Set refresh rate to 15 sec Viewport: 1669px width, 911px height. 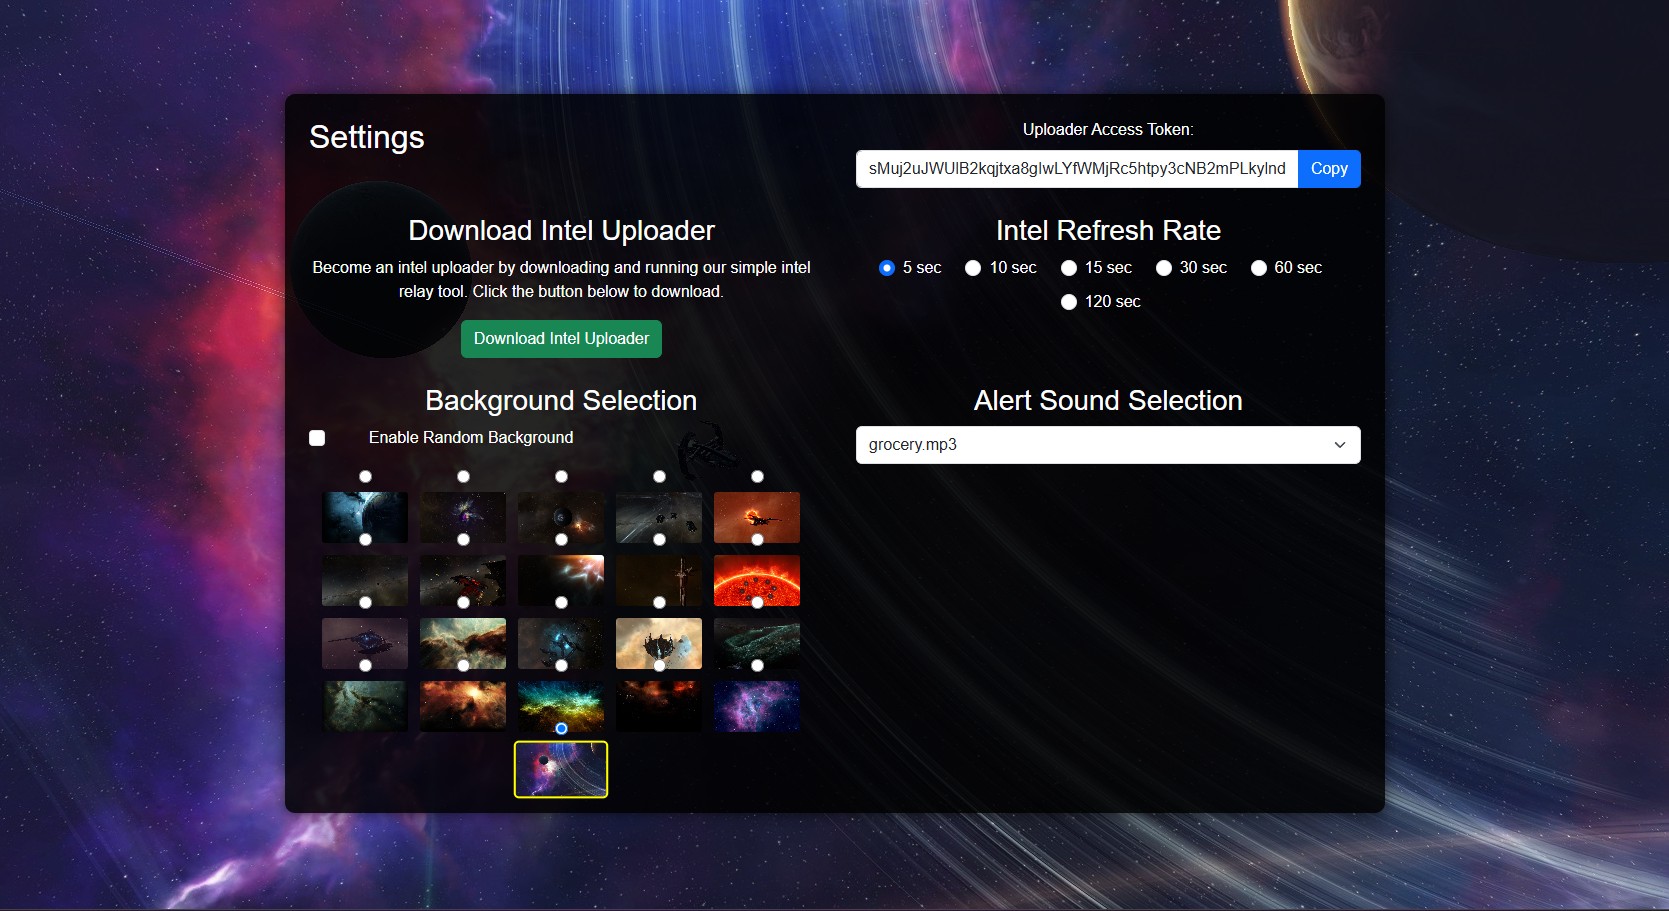coord(1069,268)
